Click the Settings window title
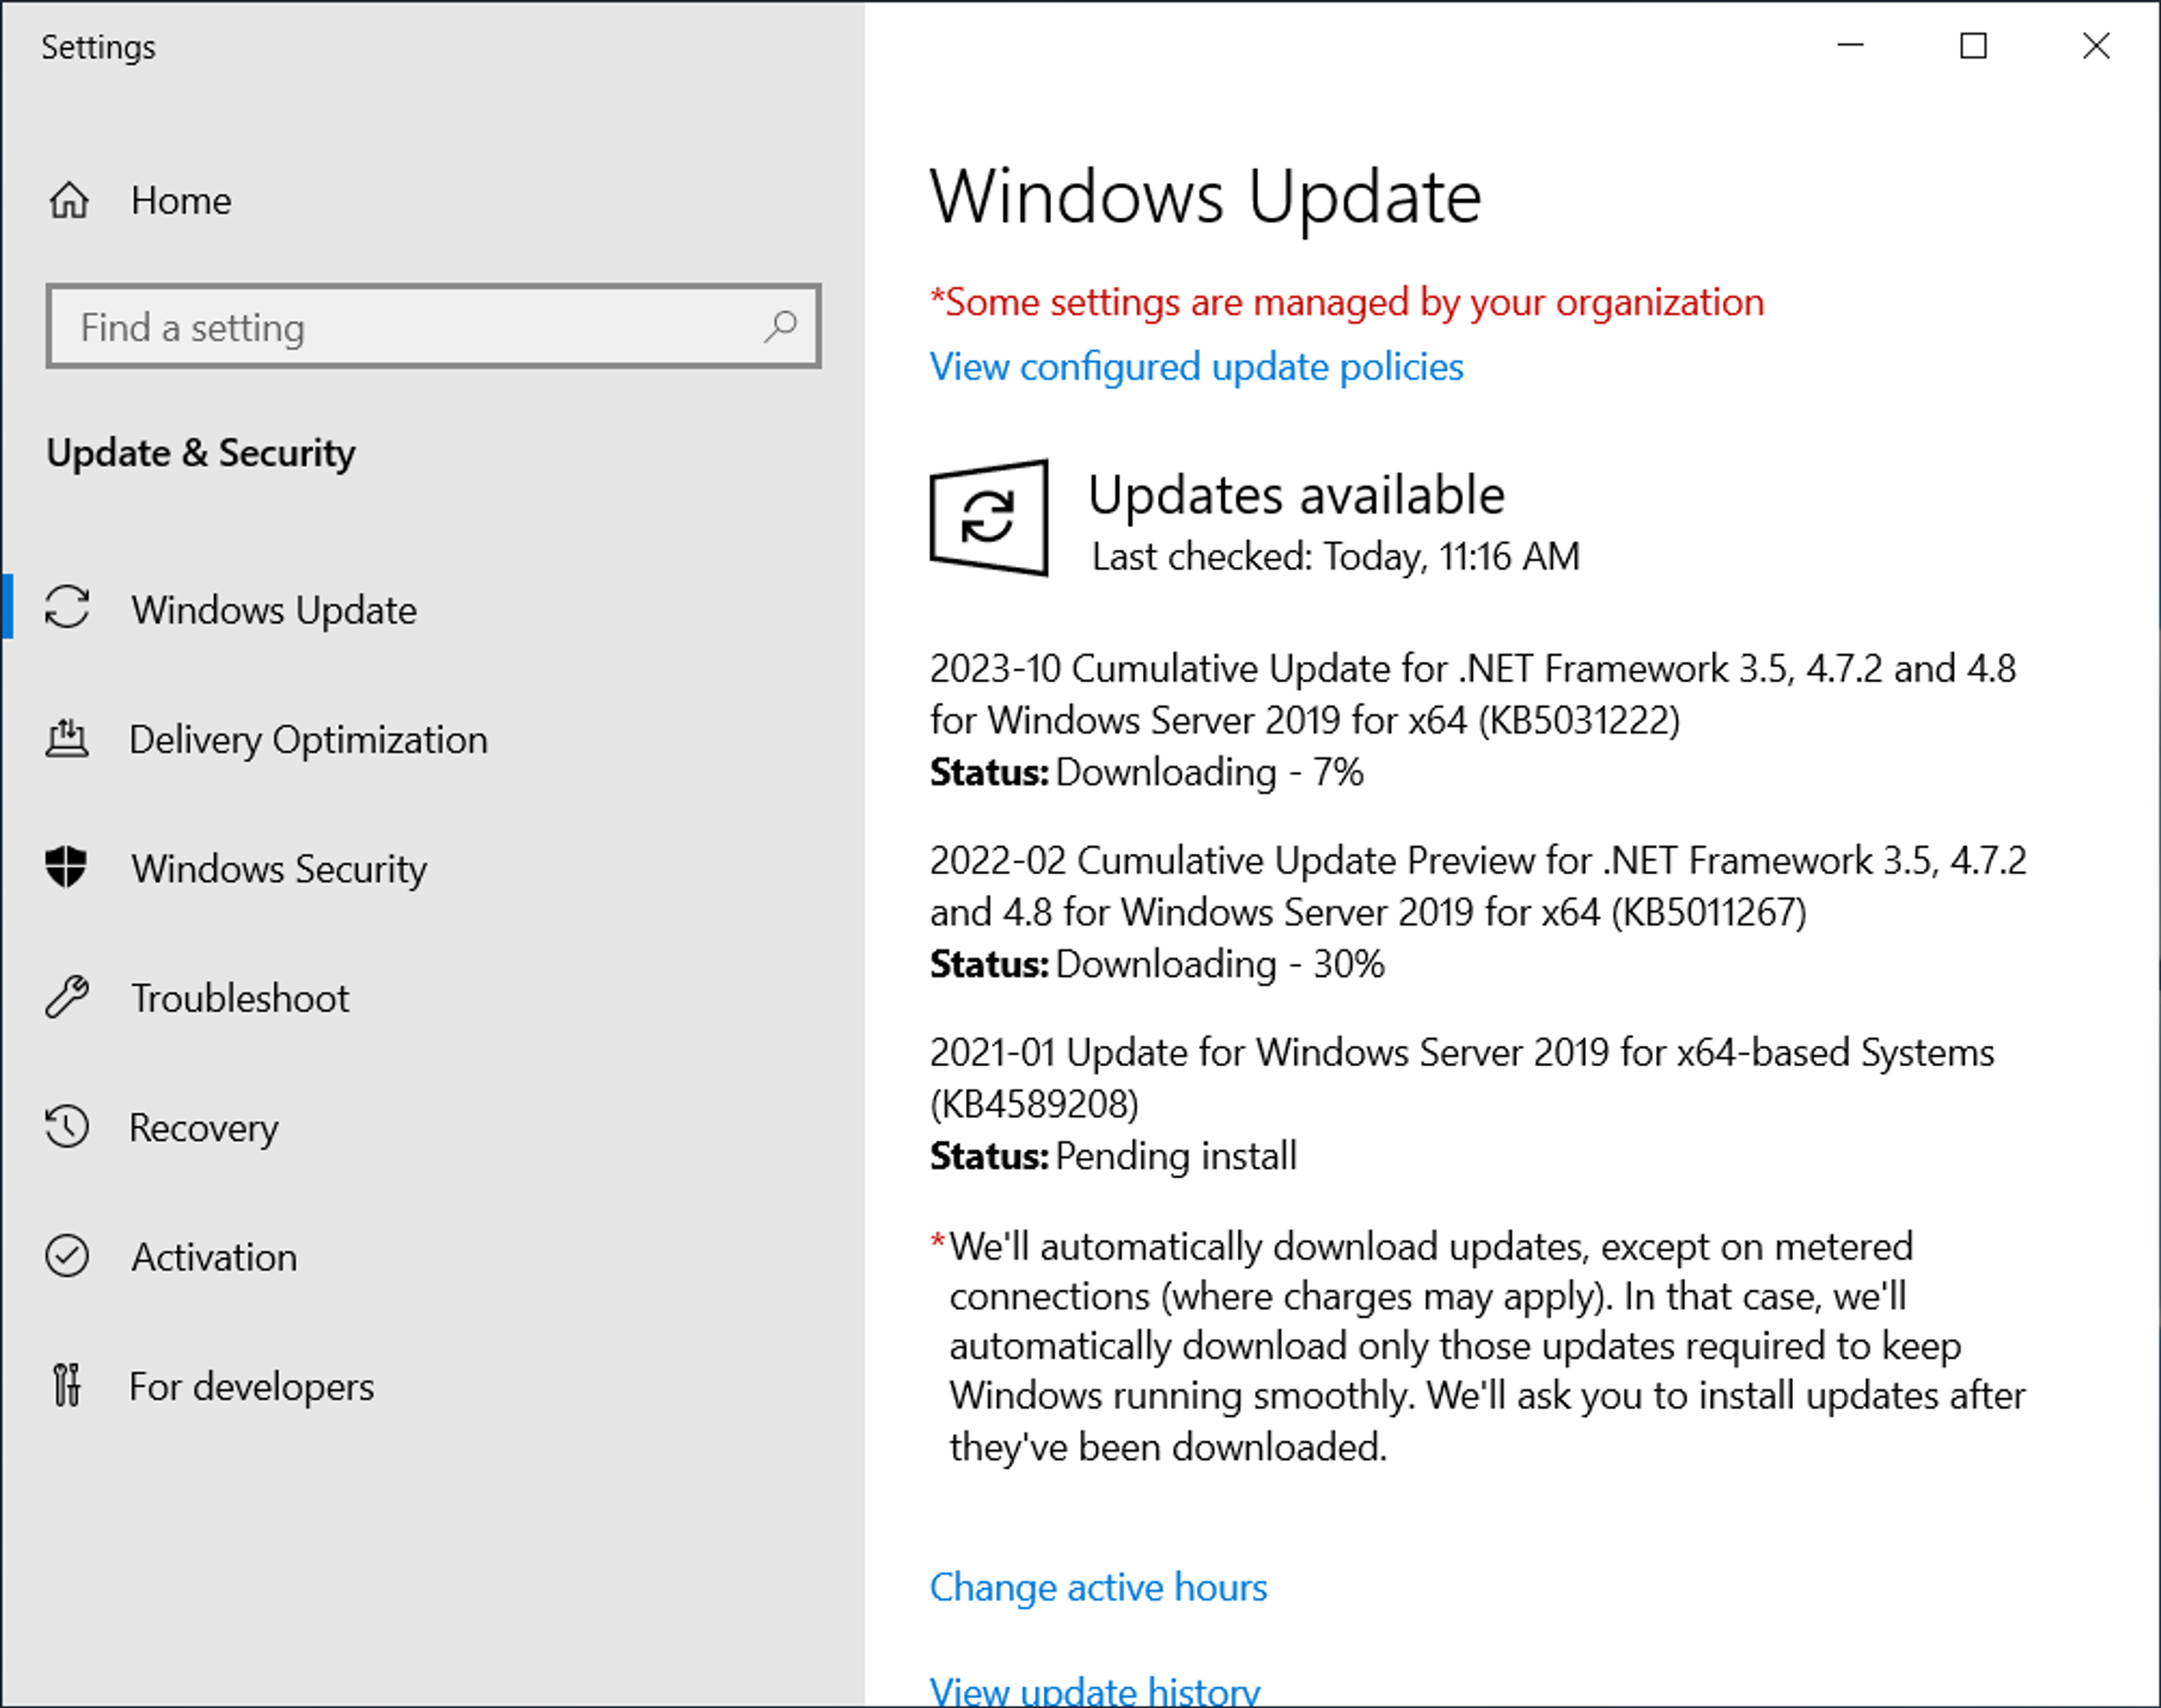Viewport: 2161px width, 1708px height. pos(98,47)
